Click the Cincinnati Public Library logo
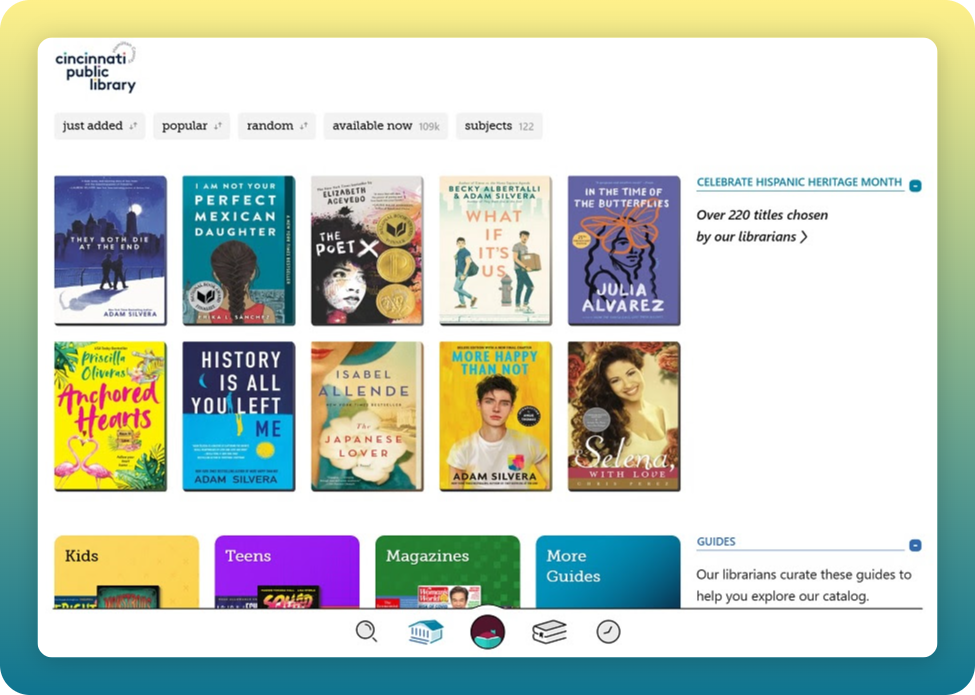 coord(96,69)
